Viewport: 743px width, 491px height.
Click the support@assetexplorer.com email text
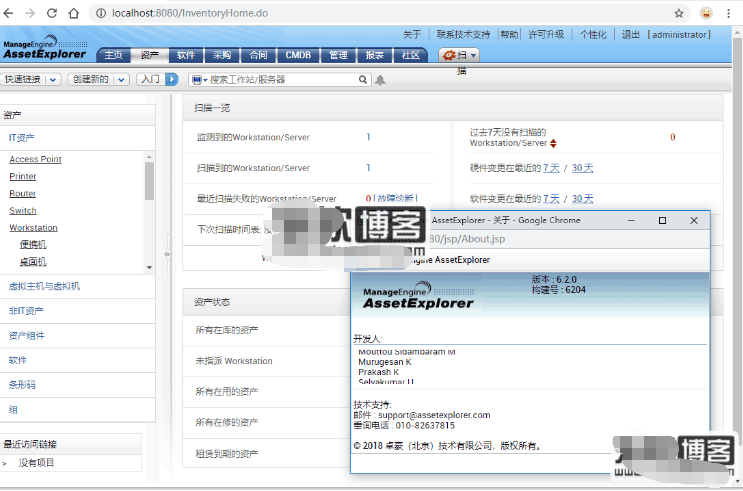434,415
